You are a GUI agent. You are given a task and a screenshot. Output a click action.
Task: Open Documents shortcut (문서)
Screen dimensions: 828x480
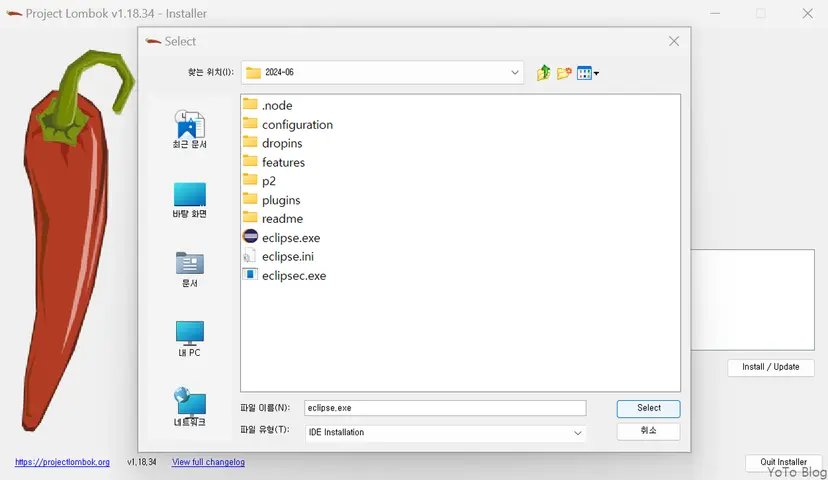coord(190,269)
